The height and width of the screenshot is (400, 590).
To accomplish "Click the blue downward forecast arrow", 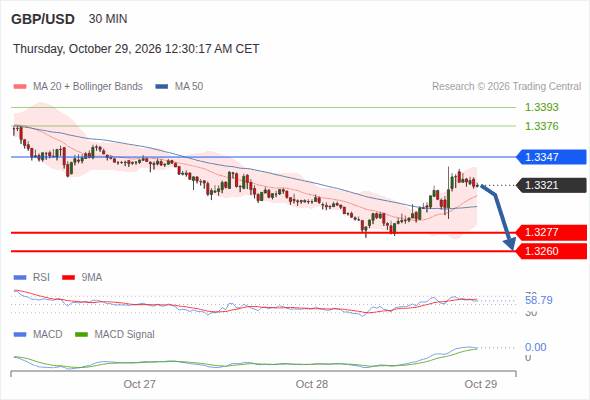I will [x=499, y=217].
